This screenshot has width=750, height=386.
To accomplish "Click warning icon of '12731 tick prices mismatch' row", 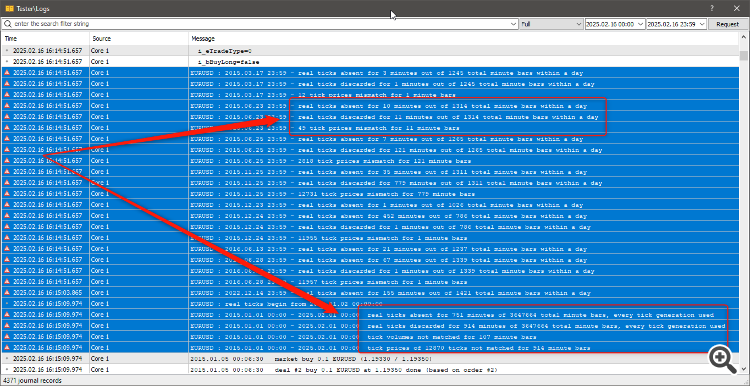I will click(7, 194).
